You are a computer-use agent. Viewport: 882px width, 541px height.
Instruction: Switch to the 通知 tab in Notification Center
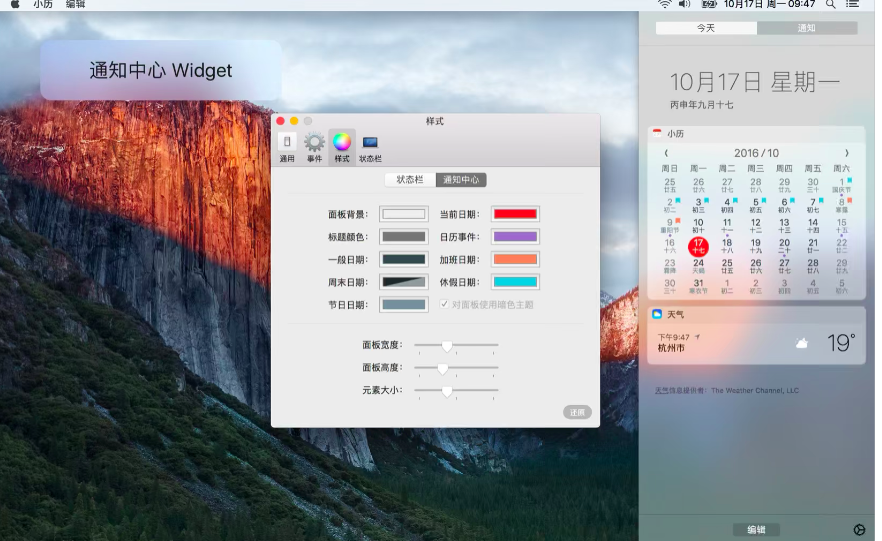click(806, 28)
